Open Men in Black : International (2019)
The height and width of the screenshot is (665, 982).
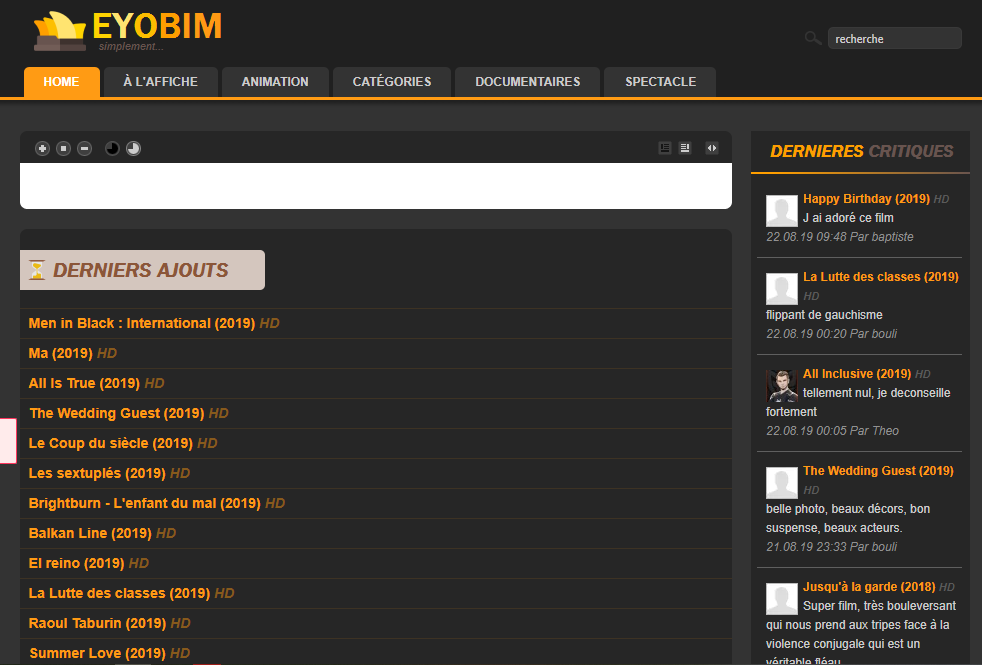point(142,323)
